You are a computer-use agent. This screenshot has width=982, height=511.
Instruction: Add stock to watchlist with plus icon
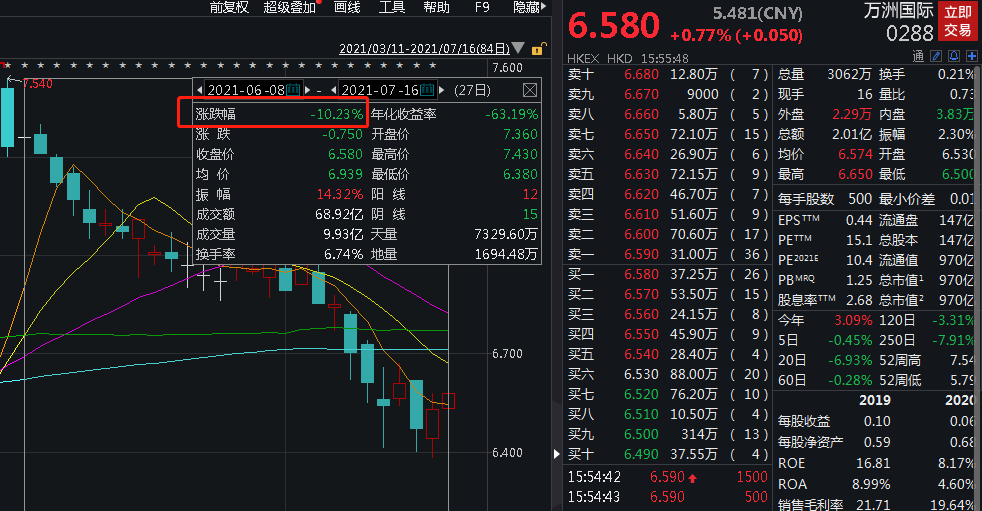[x=972, y=56]
